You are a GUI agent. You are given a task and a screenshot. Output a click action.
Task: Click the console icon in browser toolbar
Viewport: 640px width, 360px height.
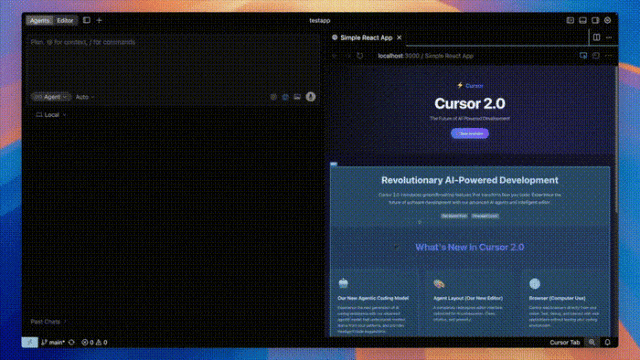point(596,56)
